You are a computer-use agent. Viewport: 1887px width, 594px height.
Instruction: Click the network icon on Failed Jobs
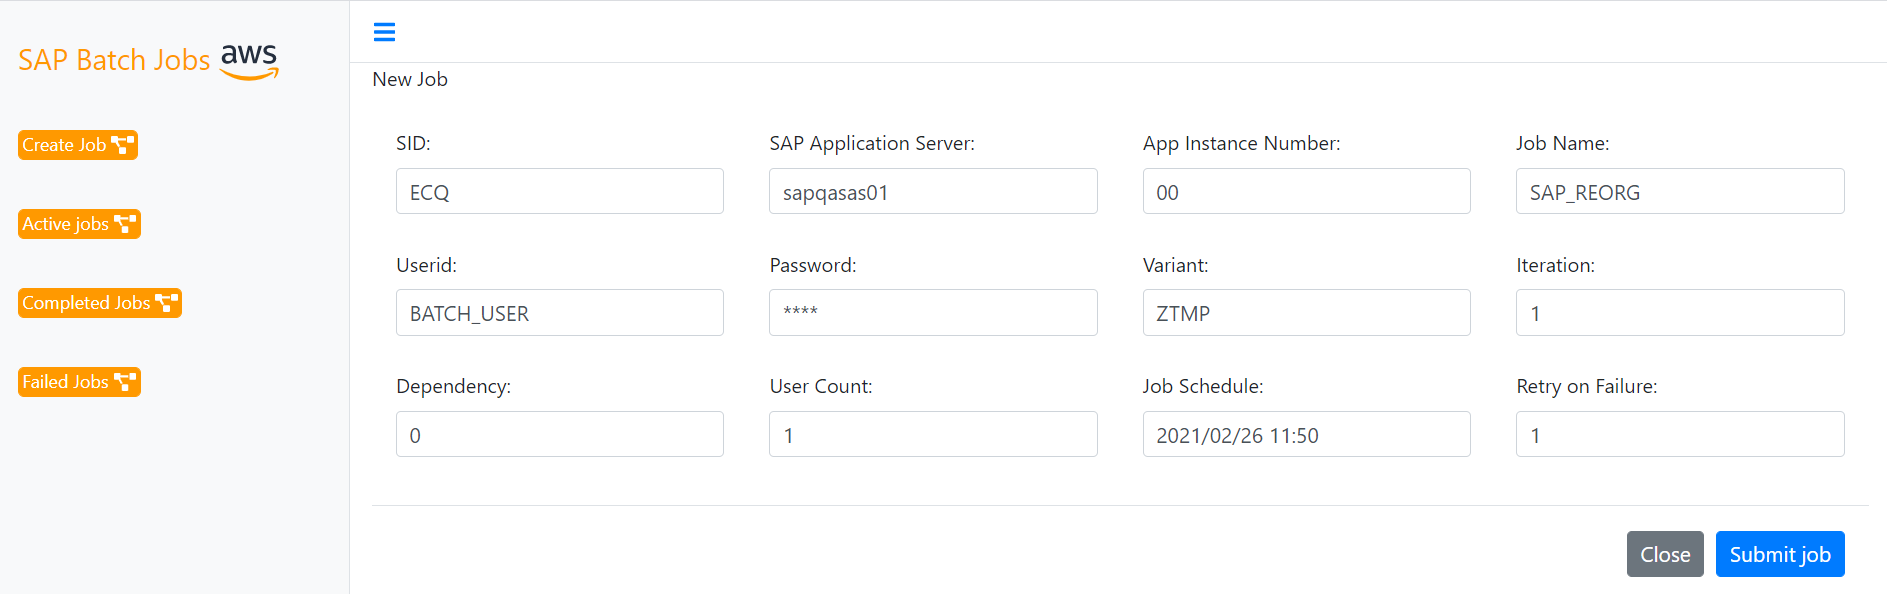click(125, 382)
